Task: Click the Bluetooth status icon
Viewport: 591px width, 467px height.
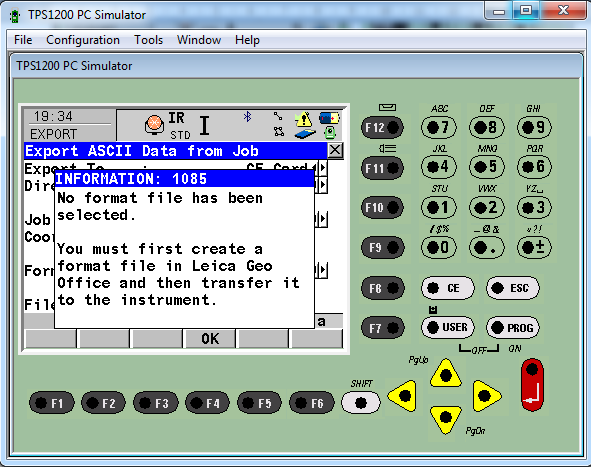Action: (x=247, y=116)
